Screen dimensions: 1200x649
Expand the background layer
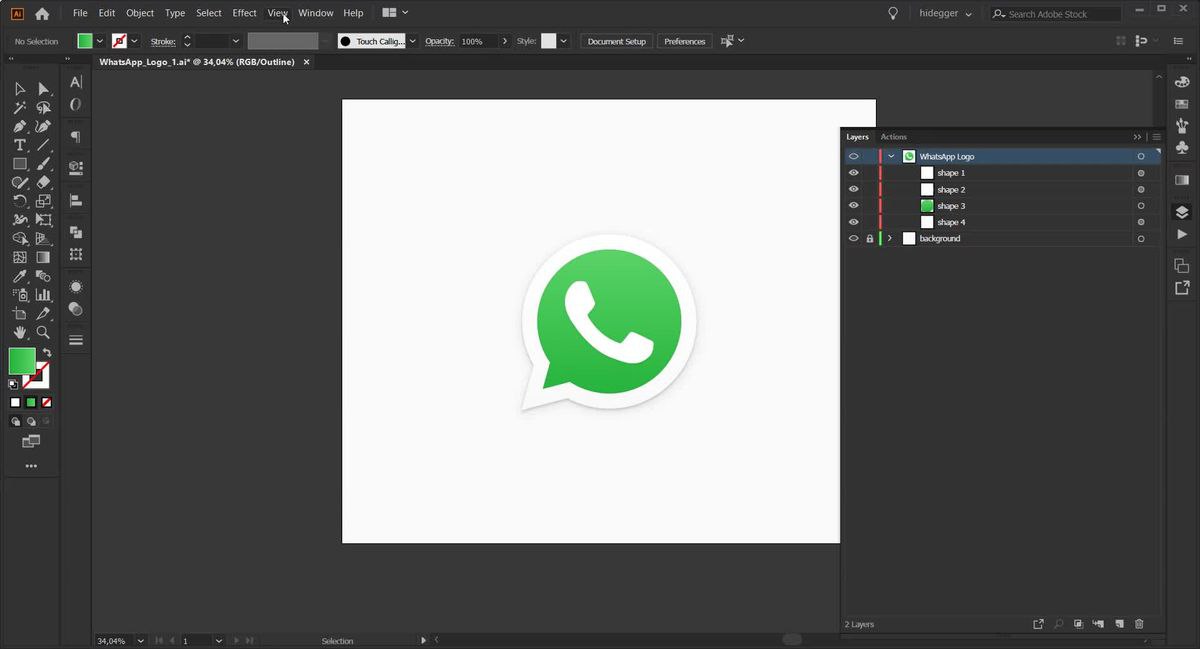coord(889,239)
